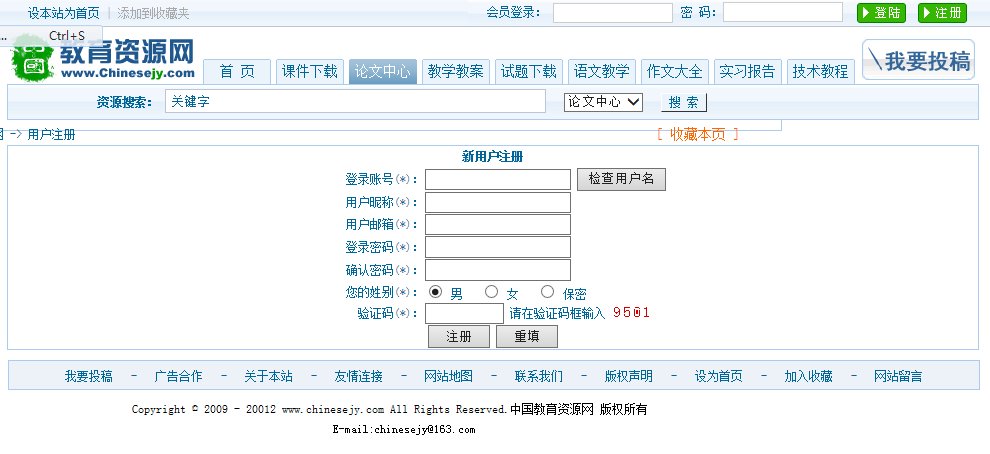Click the 设本站为首页 link
This screenshot has height=454, width=990.
click(x=64, y=13)
